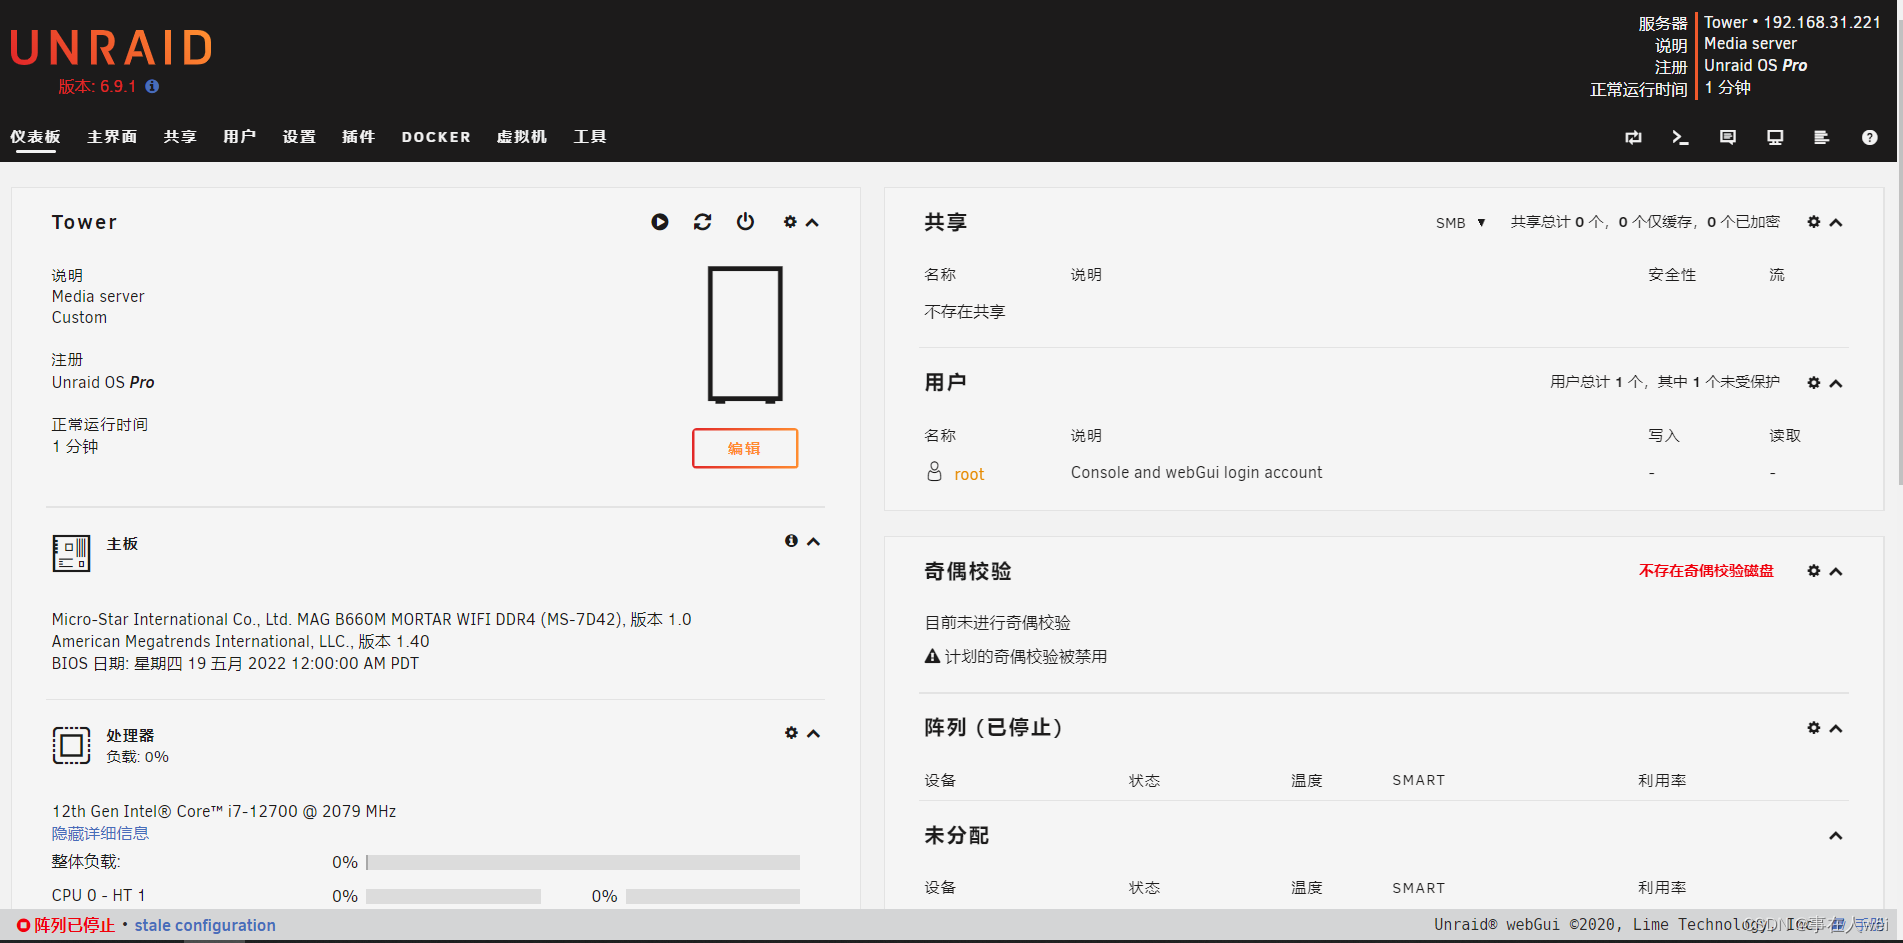Open the SMB protocol dropdown
This screenshot has width=1903, height=943.
(1459, 222)
